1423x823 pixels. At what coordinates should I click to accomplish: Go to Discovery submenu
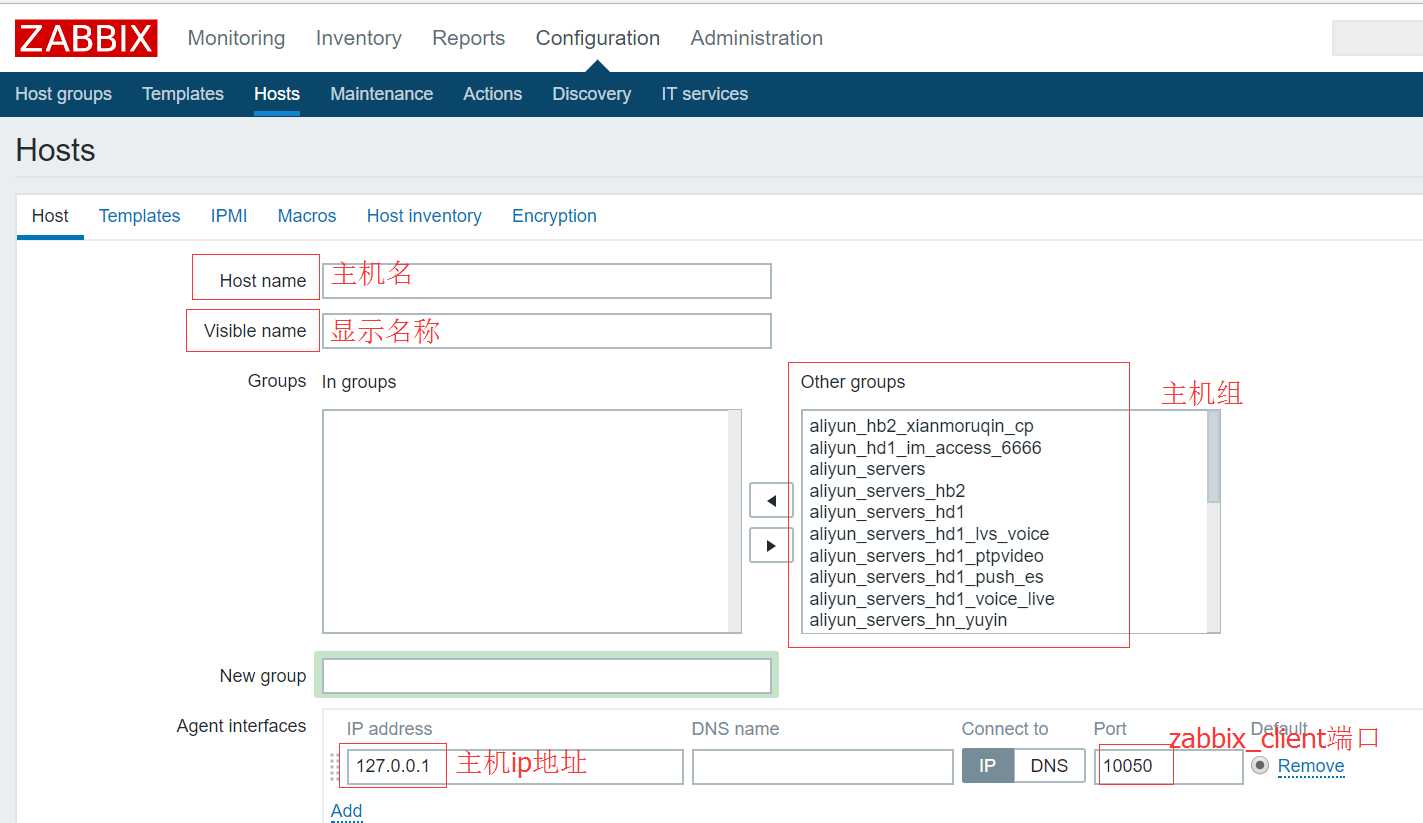pos(591,94)
